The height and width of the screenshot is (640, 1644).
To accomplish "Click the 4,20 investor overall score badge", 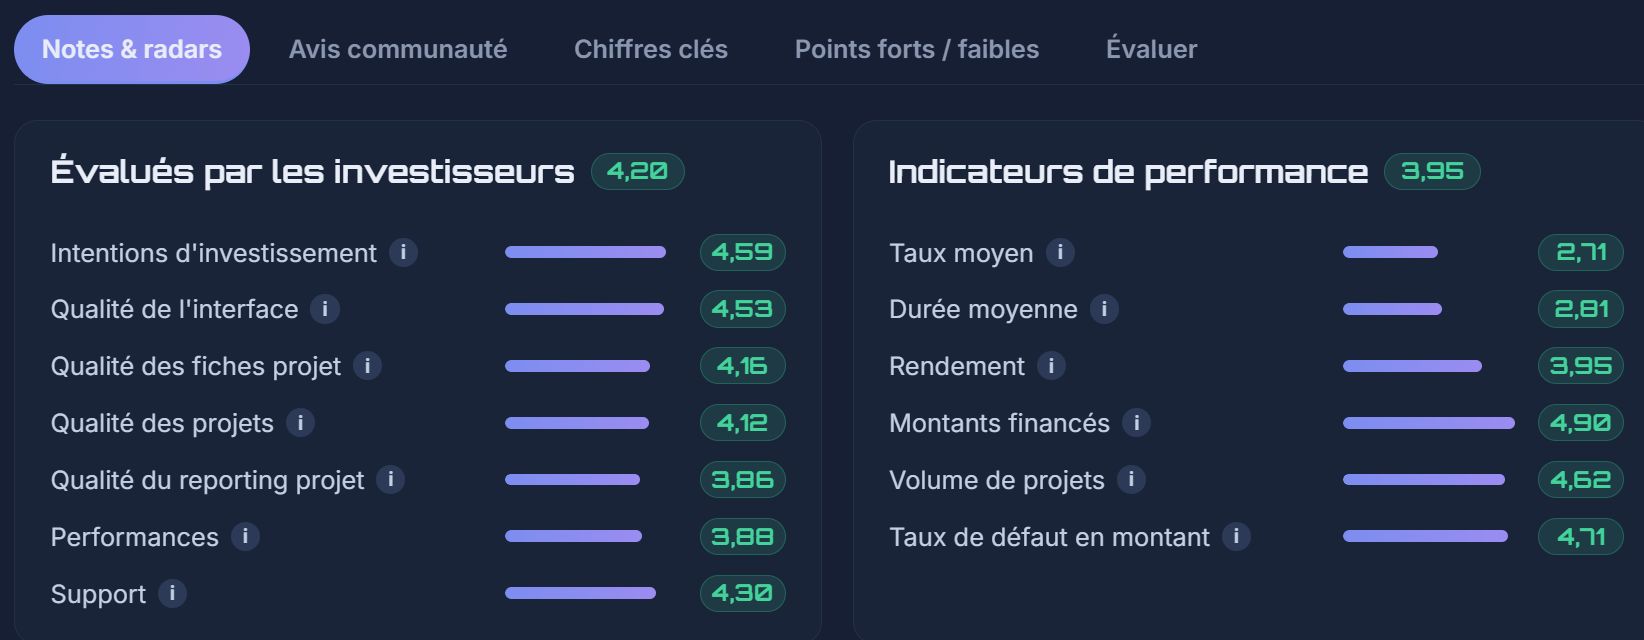I will 638,171.
